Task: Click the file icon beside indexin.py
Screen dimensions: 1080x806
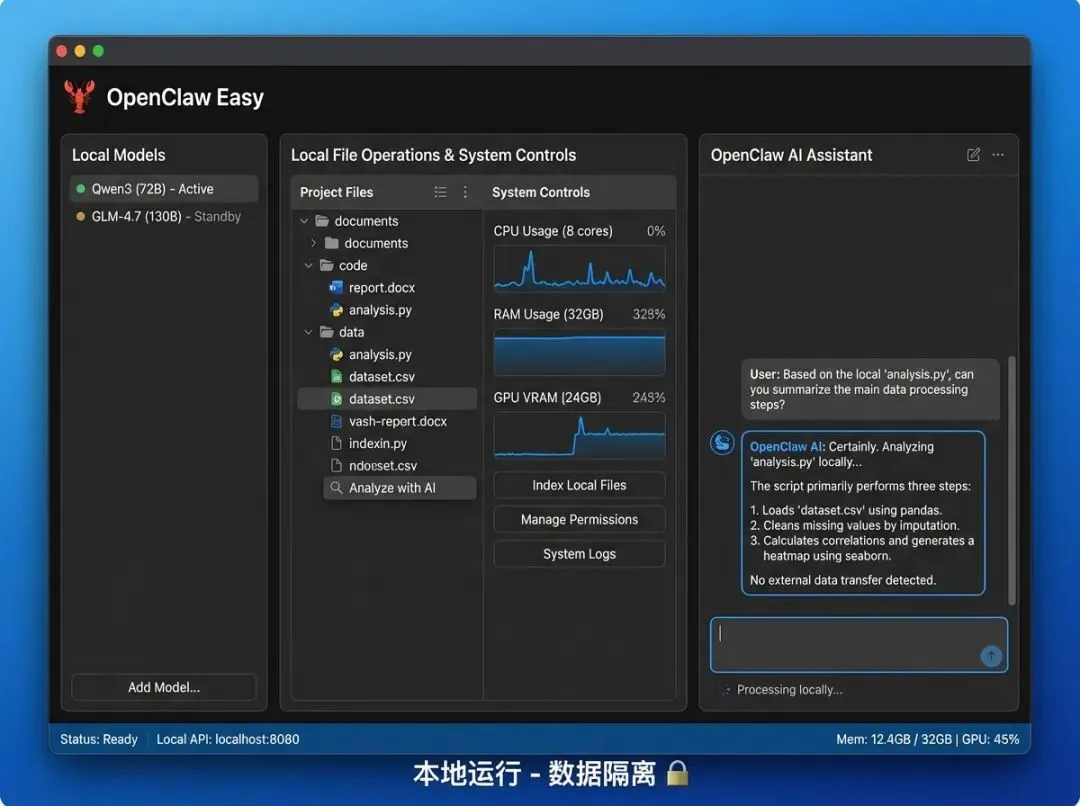Action: pyautogui.click(x=336, y=443)
